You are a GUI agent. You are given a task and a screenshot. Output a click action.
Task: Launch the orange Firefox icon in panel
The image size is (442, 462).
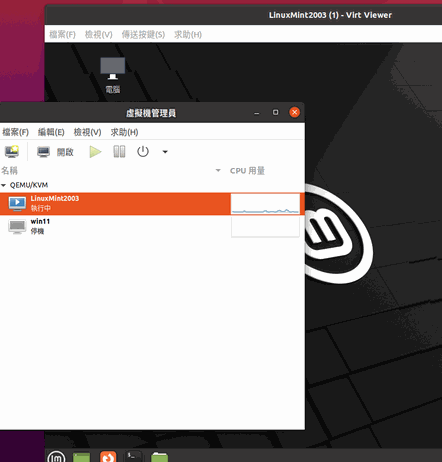click(x=108, y=456)
